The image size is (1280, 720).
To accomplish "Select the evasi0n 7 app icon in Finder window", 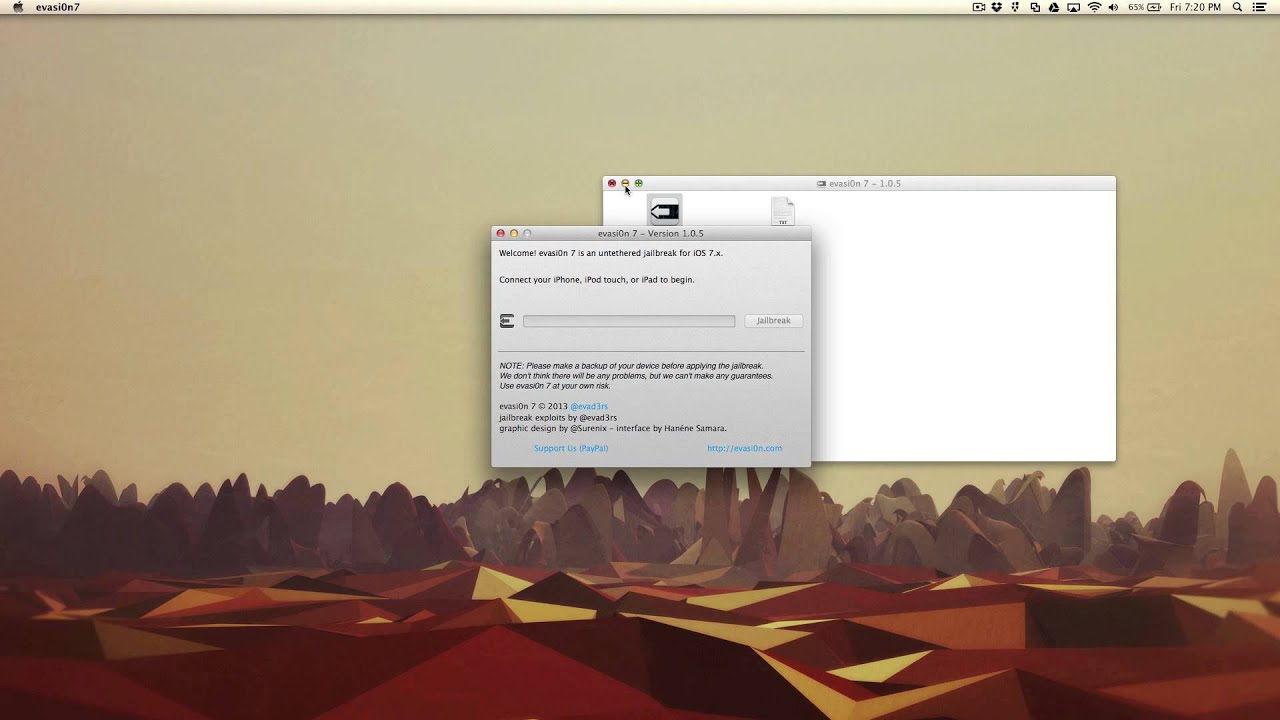I will tap(664, 211).
